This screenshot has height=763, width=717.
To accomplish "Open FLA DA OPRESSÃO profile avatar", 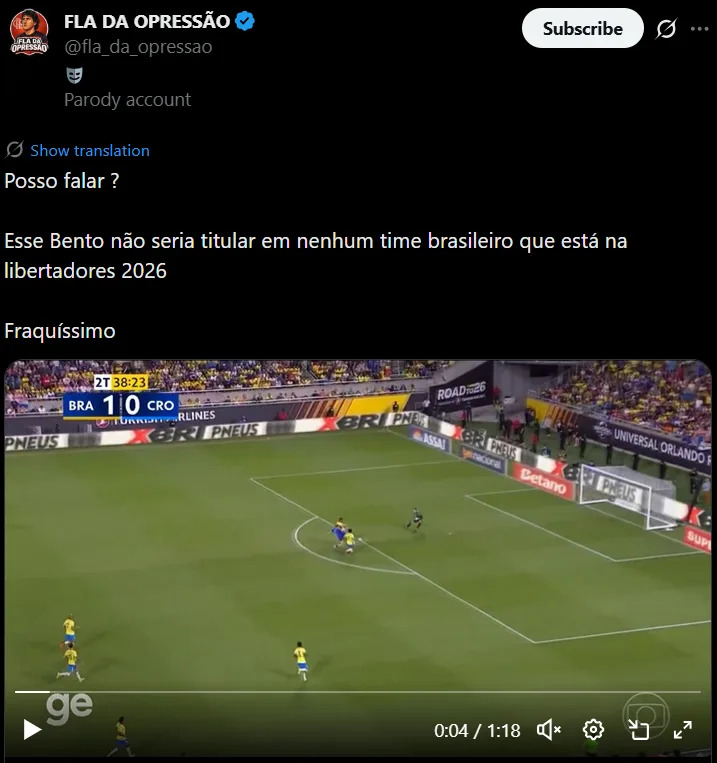I will [29, 32].
